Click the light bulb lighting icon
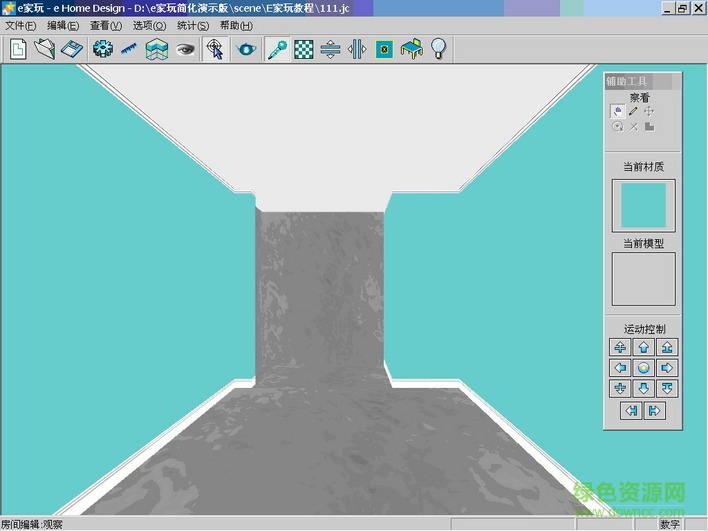This screenshot has height=531, width=708. click(x=438, y=49)
